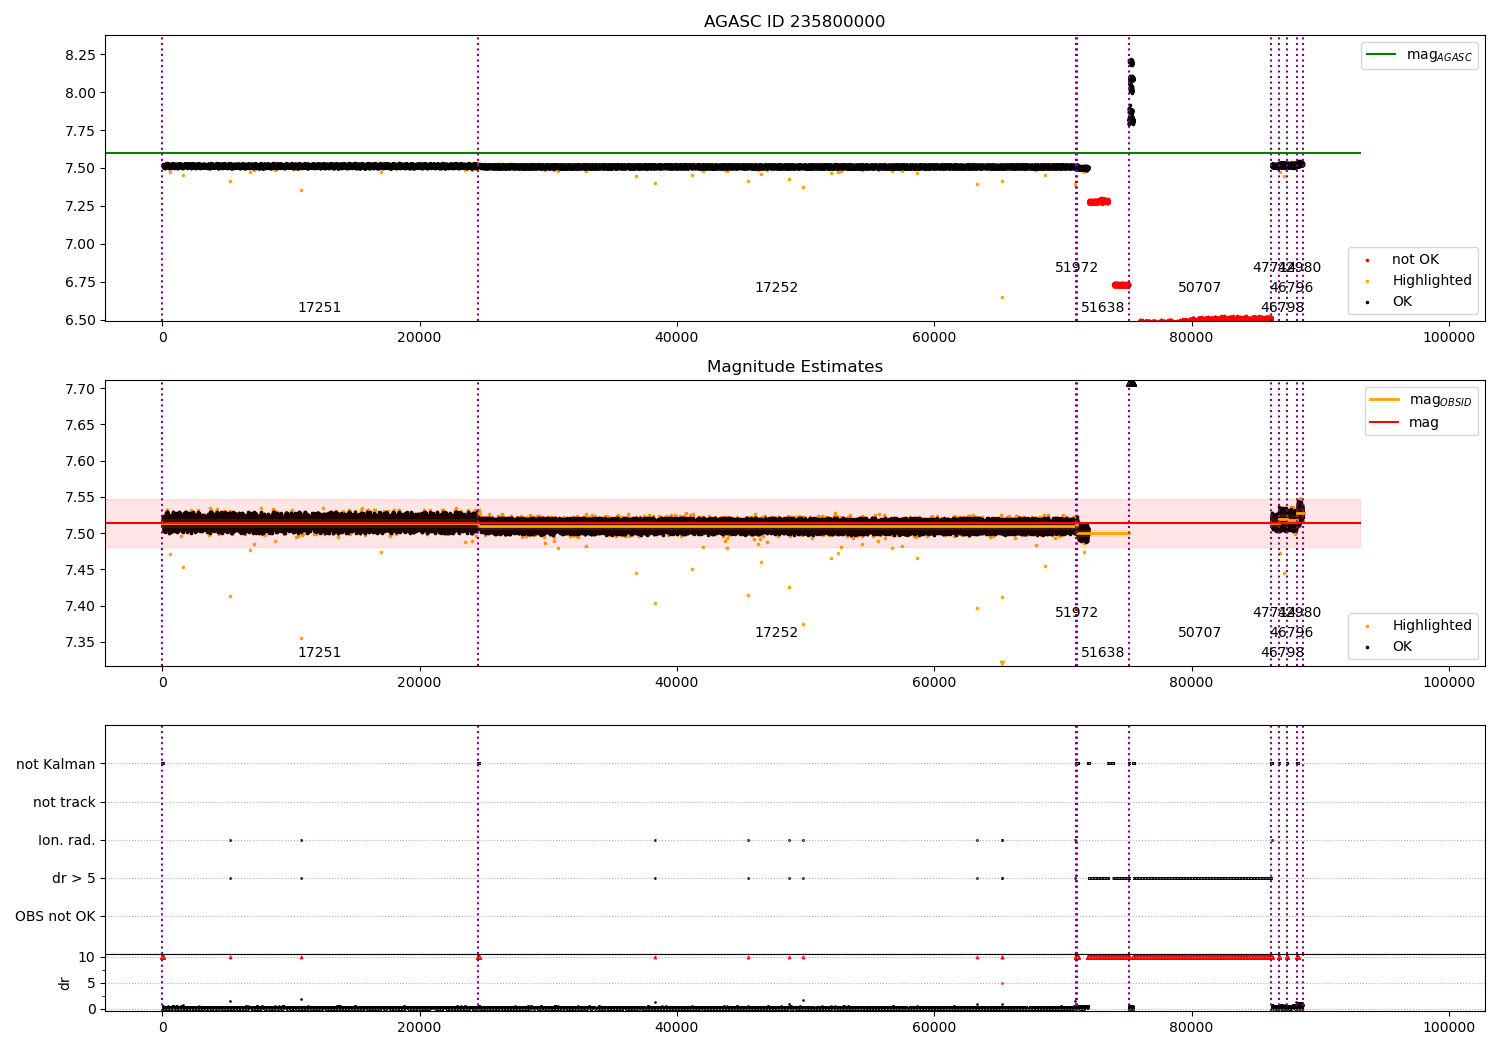Click the y-axis tick value 7.00
This screenshot has width=1500, height=1050.
[79, 244]
